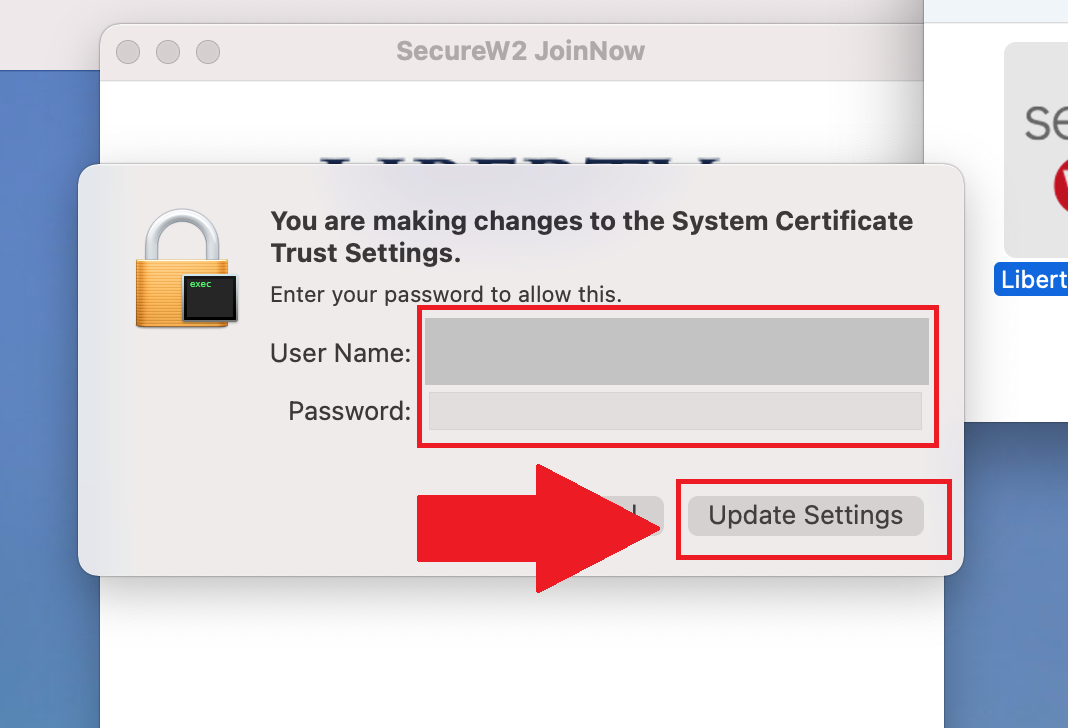Click the red circular logo in SecureW2 icon
The height and width of the screenshot is (728, 1068).
1060,189
